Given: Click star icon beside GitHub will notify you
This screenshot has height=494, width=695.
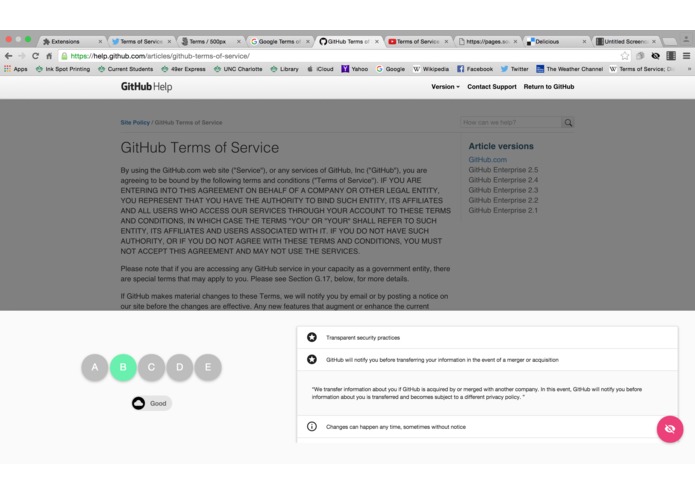Looking at the screenshot, I should click(x=312, y=359).
